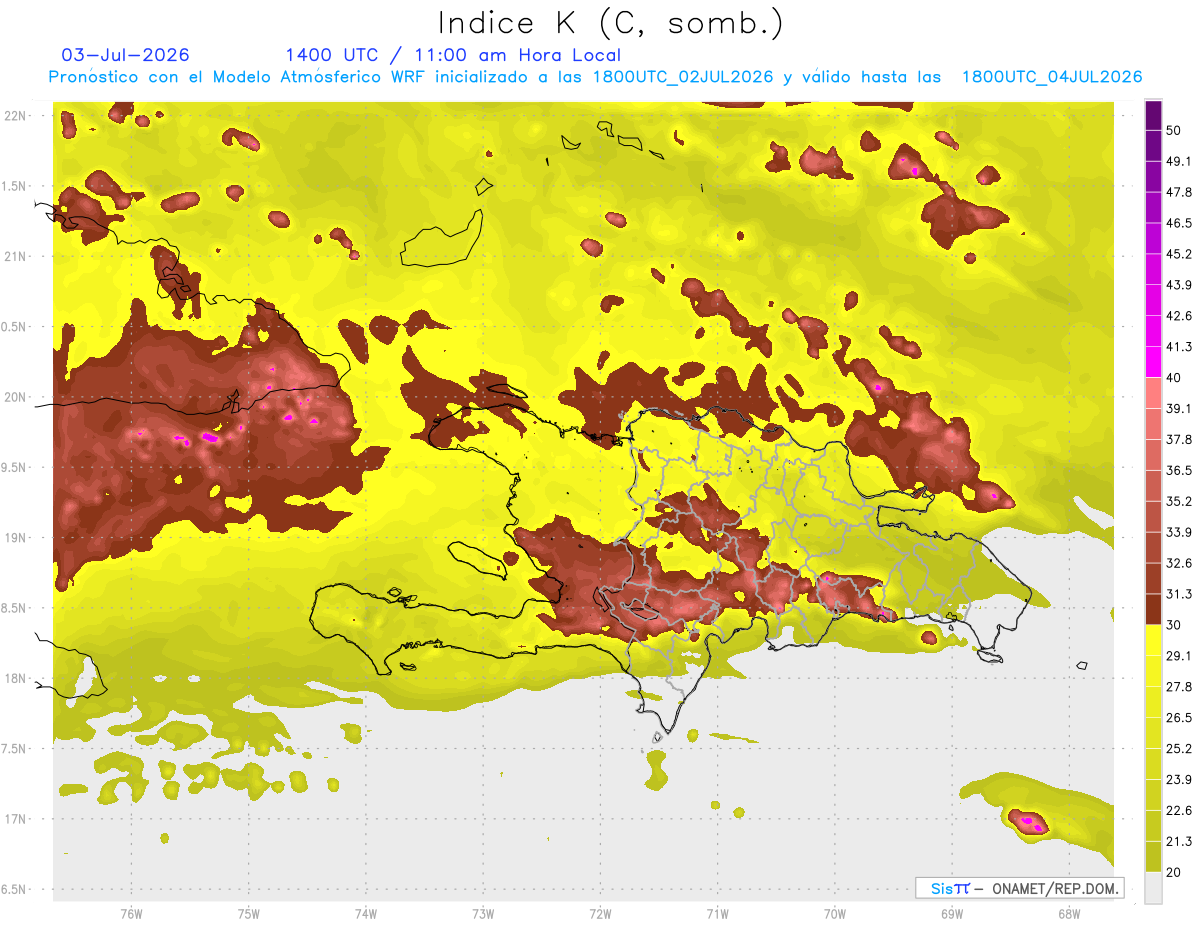Click the colorbar value 21.3

click(x=1180, y=842)
